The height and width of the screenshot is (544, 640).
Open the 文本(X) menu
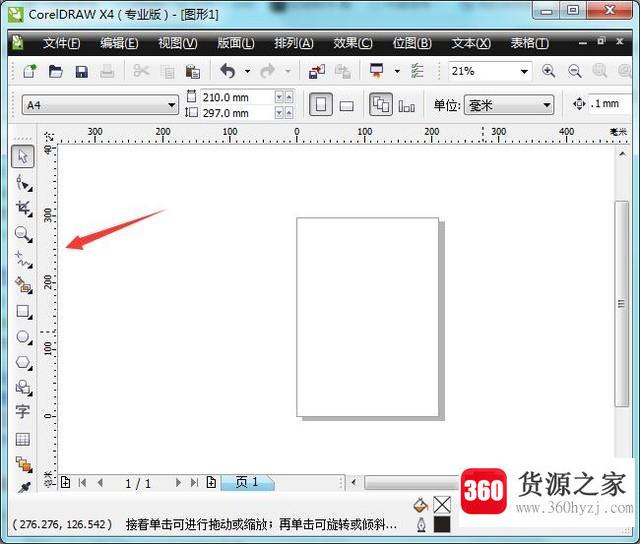[x=471, y=43]
